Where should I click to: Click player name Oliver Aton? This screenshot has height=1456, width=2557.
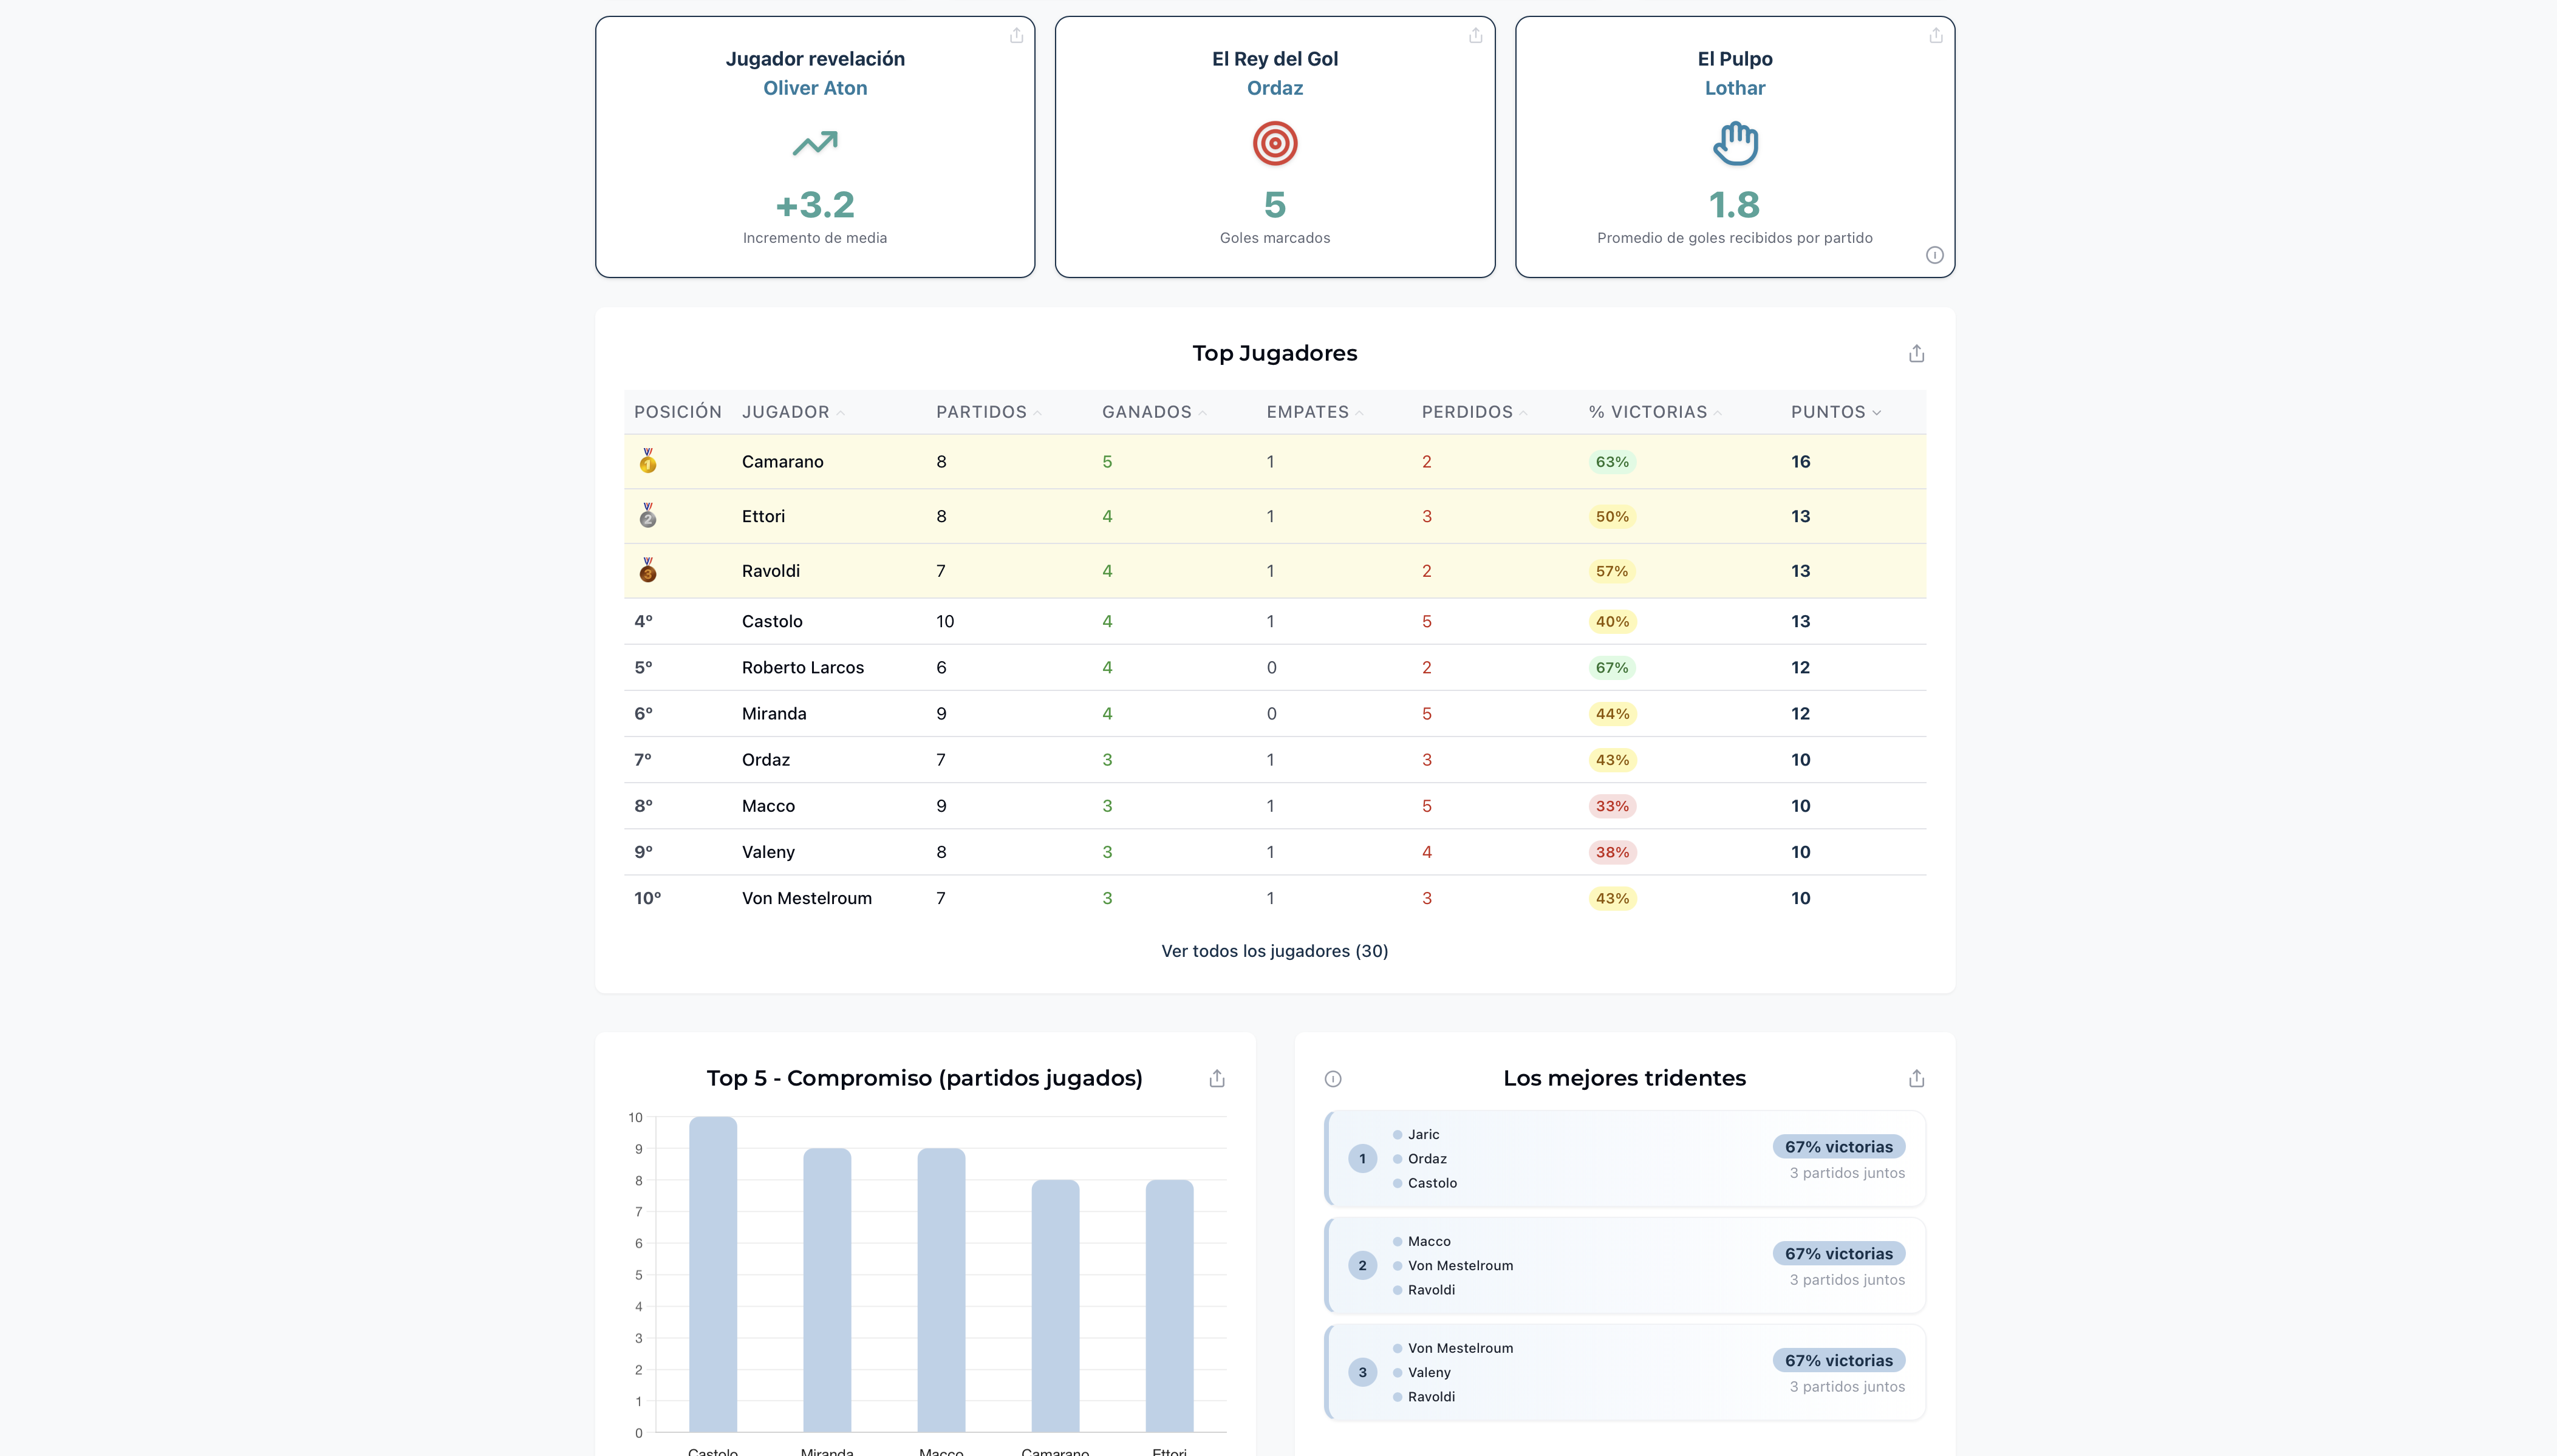click(814, 88)
